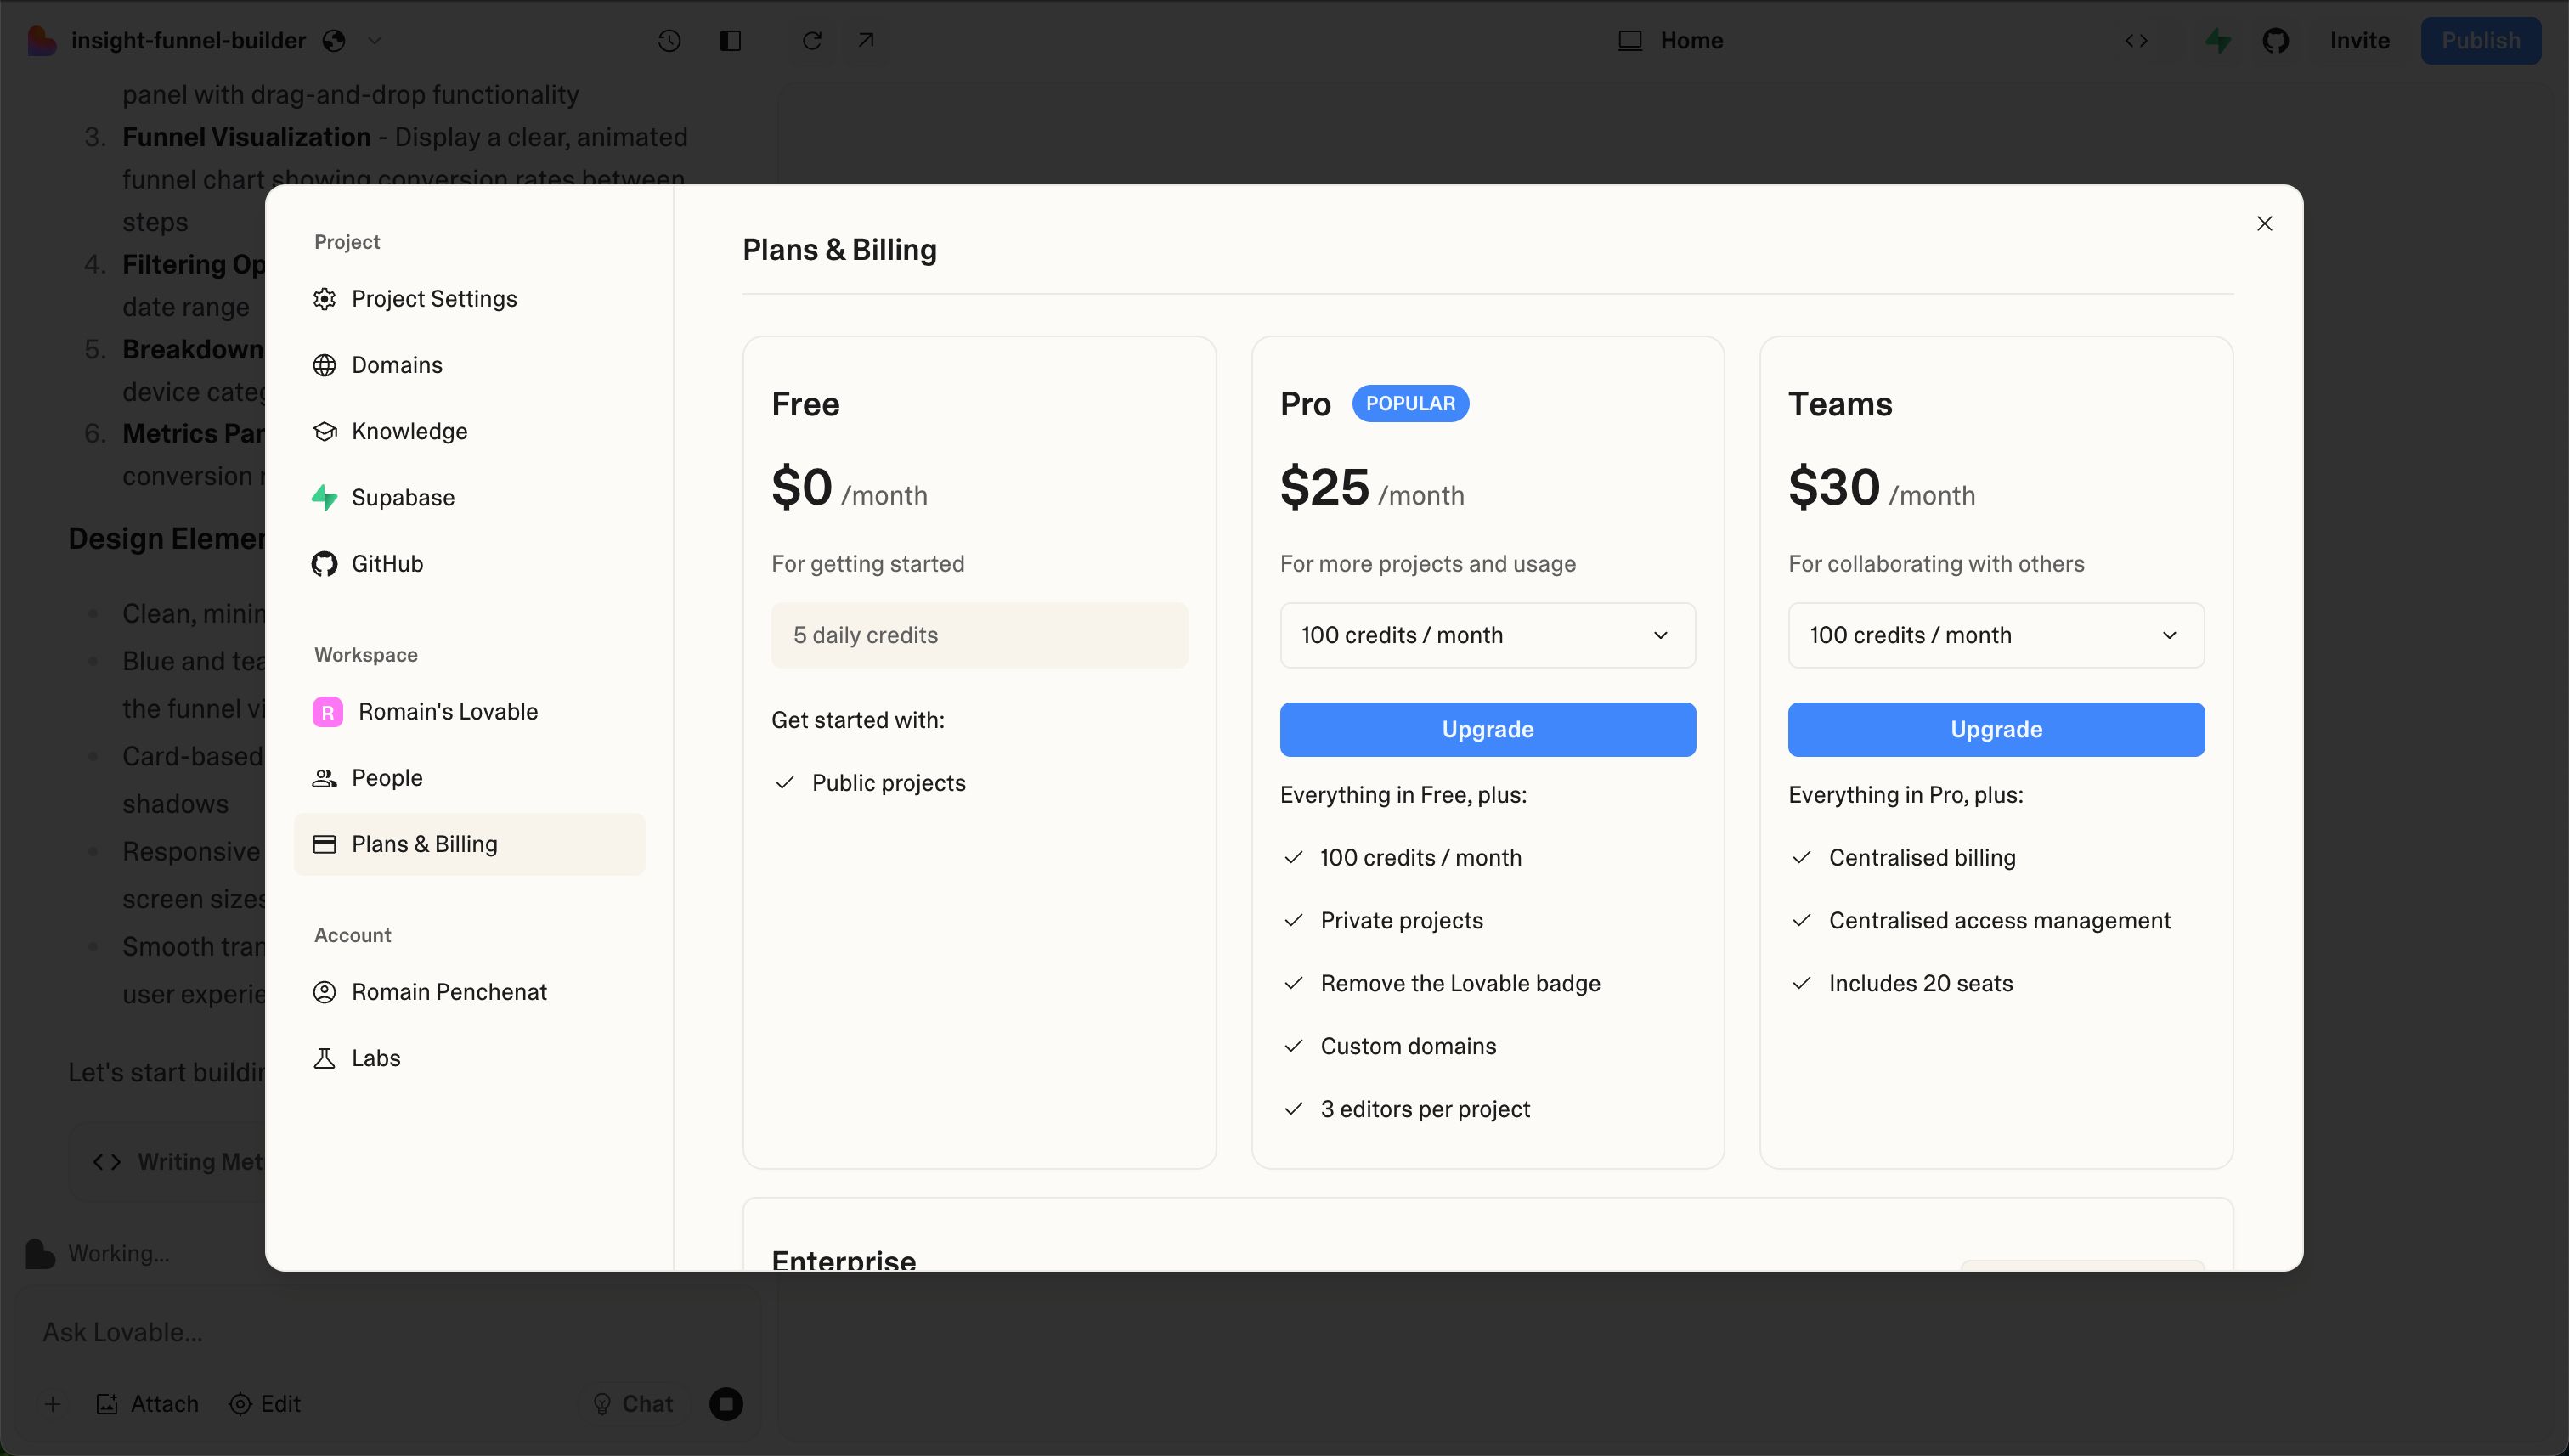Click the plus icon below chat input
Image resolution: width=2569 pixels, height=1456 pixels.
coord(52,1404)
